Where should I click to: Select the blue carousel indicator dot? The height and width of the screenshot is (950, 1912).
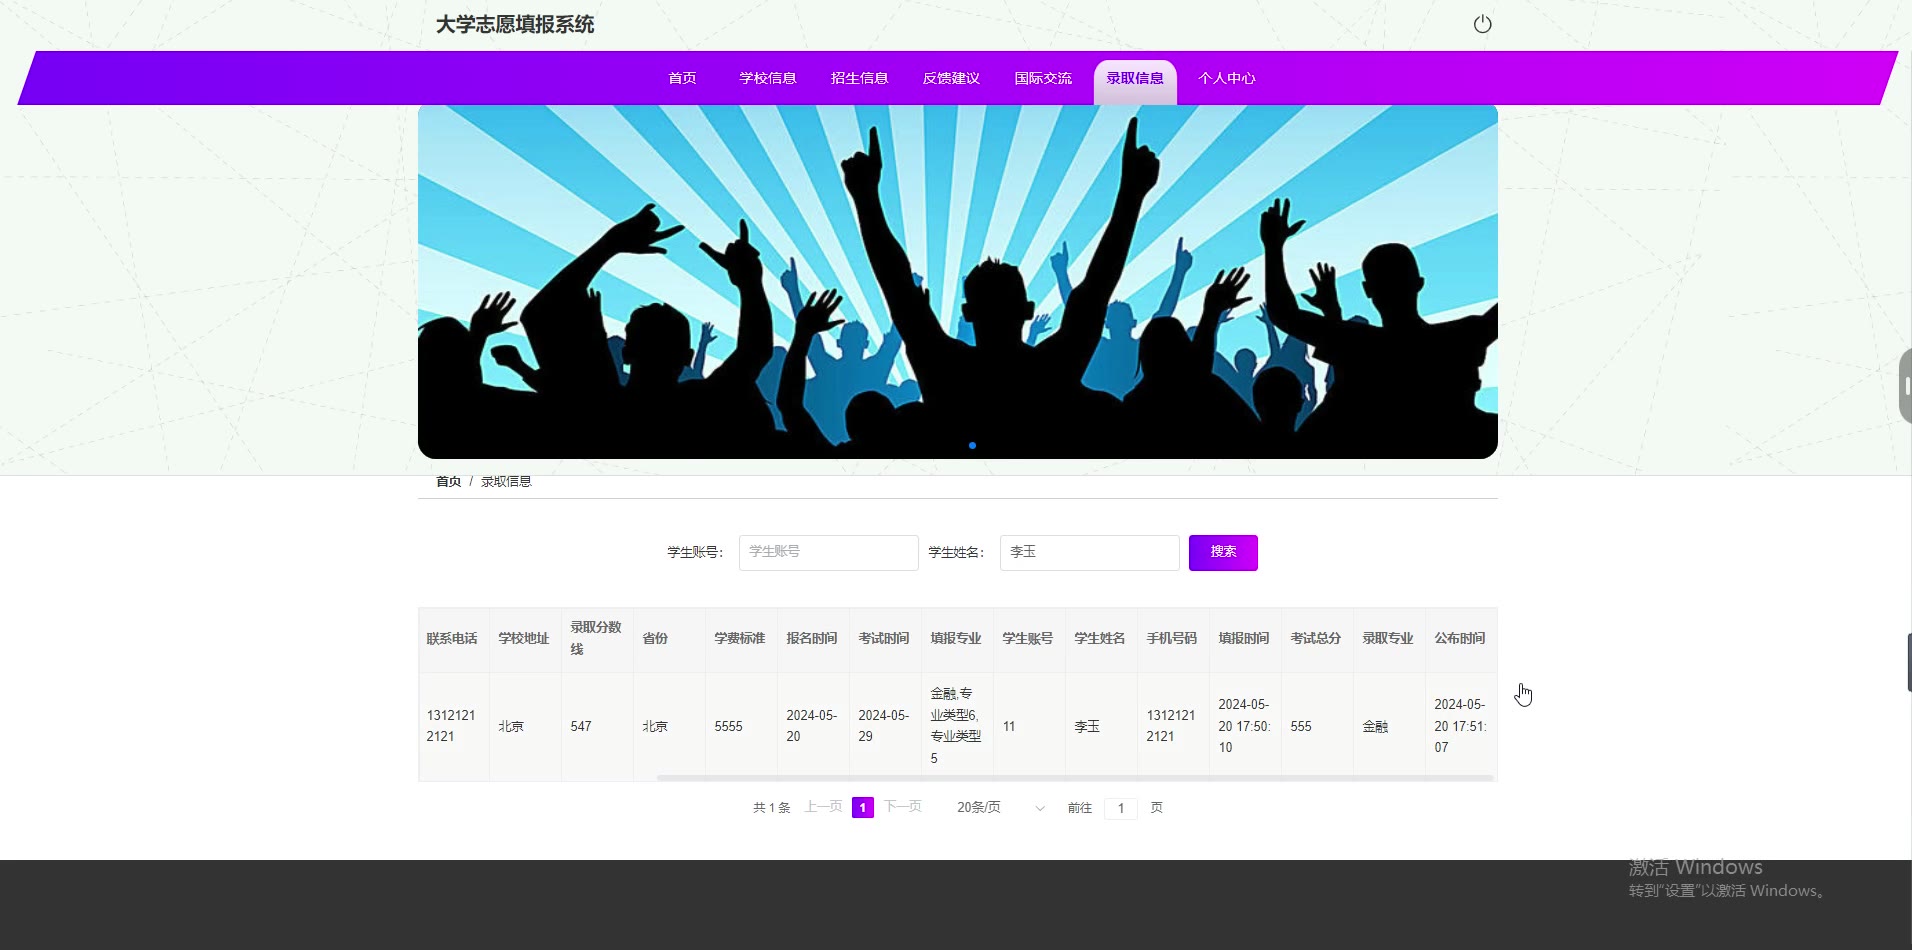click(x=972, y=445)
